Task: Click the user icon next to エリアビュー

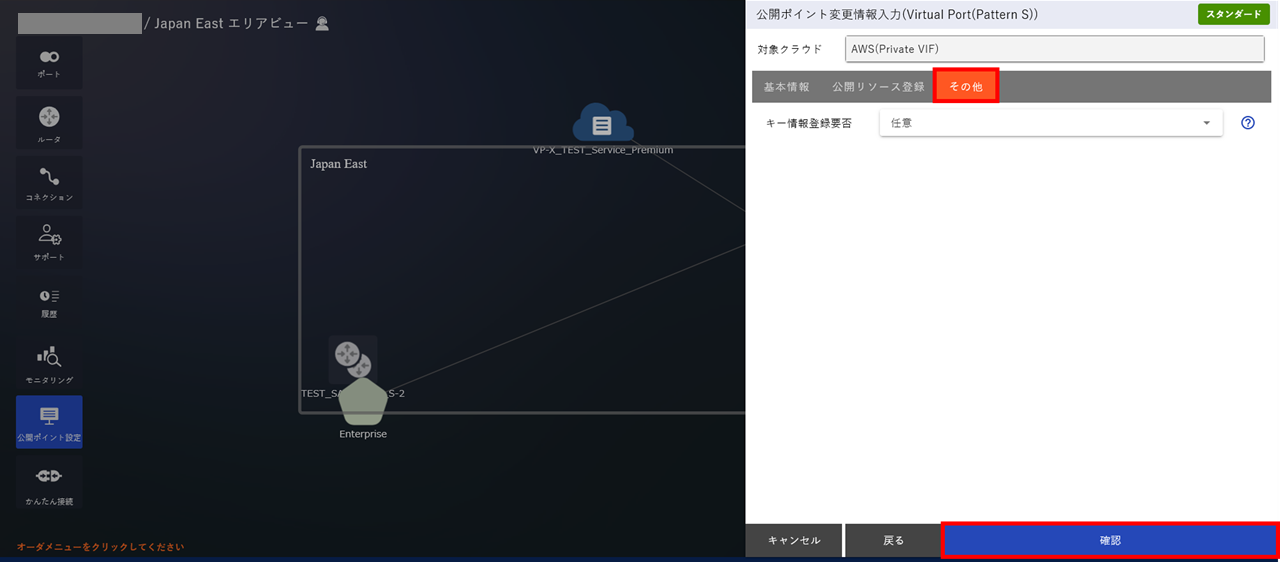Action: pos(322,23)
